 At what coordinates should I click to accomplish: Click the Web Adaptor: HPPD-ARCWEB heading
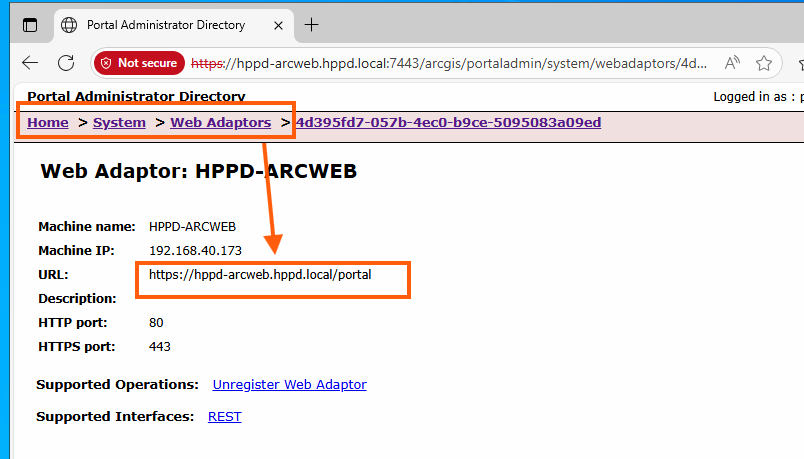point(198,171)
